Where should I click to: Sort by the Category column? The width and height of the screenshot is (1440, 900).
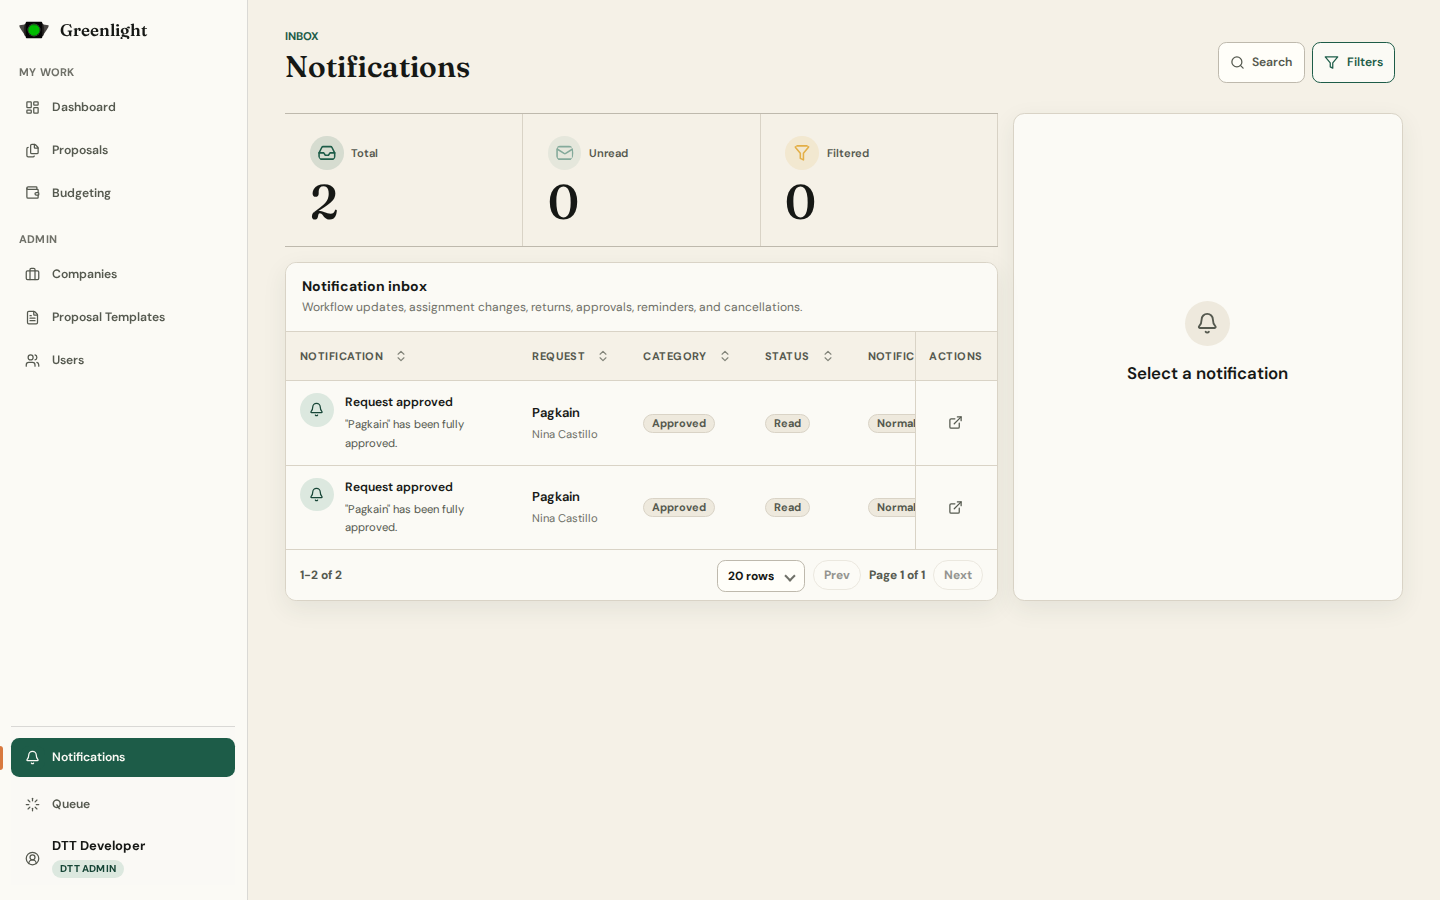(x=686, y=356)
